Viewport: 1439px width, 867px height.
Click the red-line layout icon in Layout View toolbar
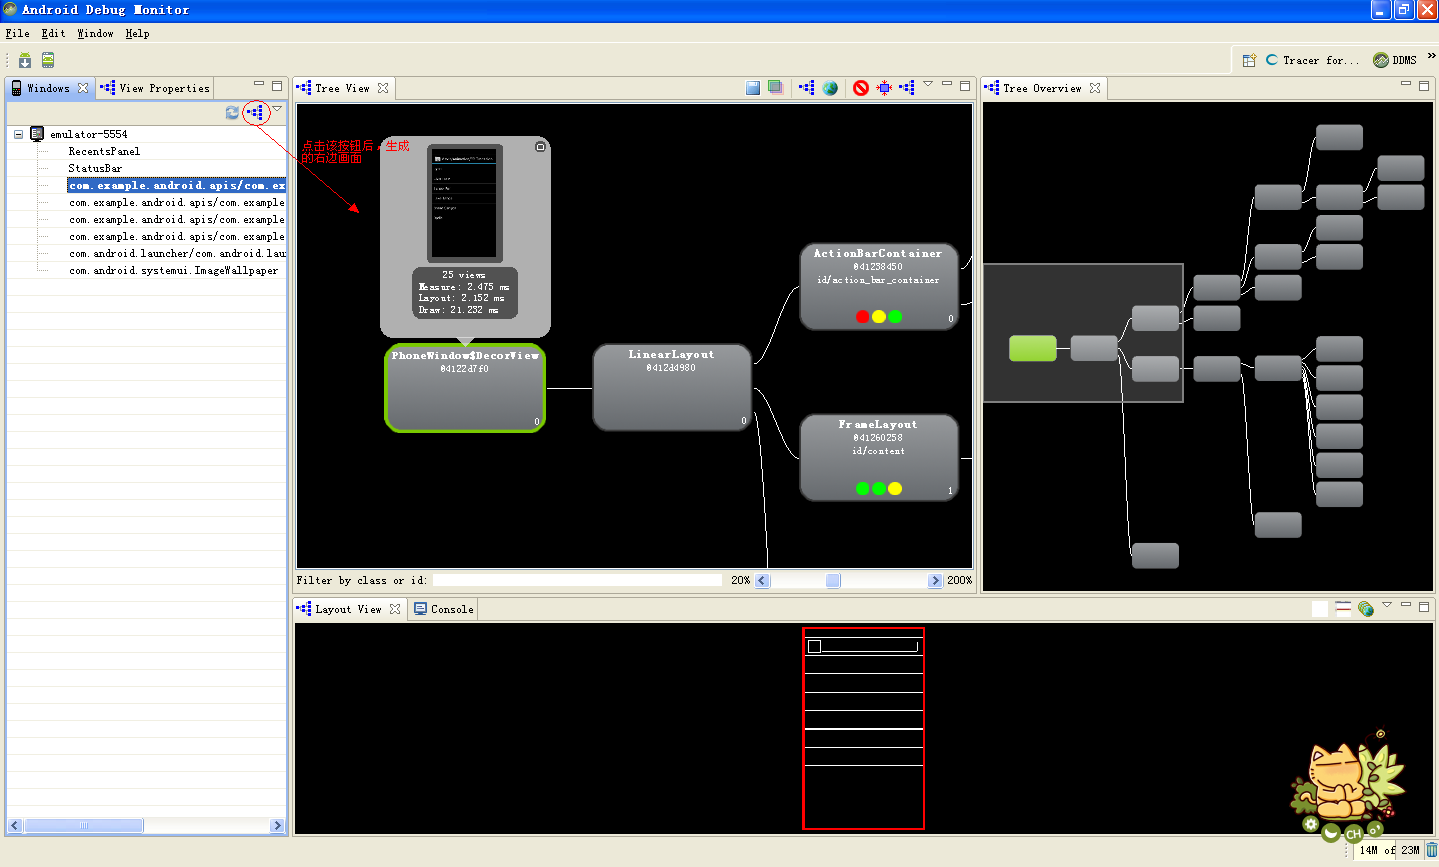click(x=1343, y=609)
